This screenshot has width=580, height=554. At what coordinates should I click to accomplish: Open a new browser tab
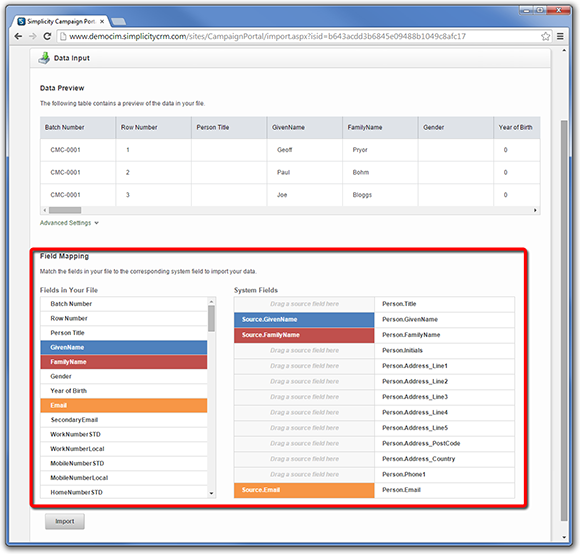pos(119,21)
